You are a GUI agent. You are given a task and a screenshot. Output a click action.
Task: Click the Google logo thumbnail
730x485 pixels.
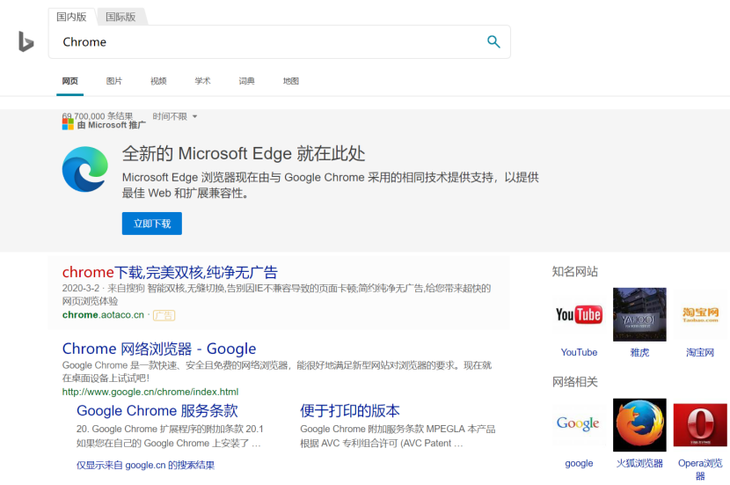(x=579, y=425)
